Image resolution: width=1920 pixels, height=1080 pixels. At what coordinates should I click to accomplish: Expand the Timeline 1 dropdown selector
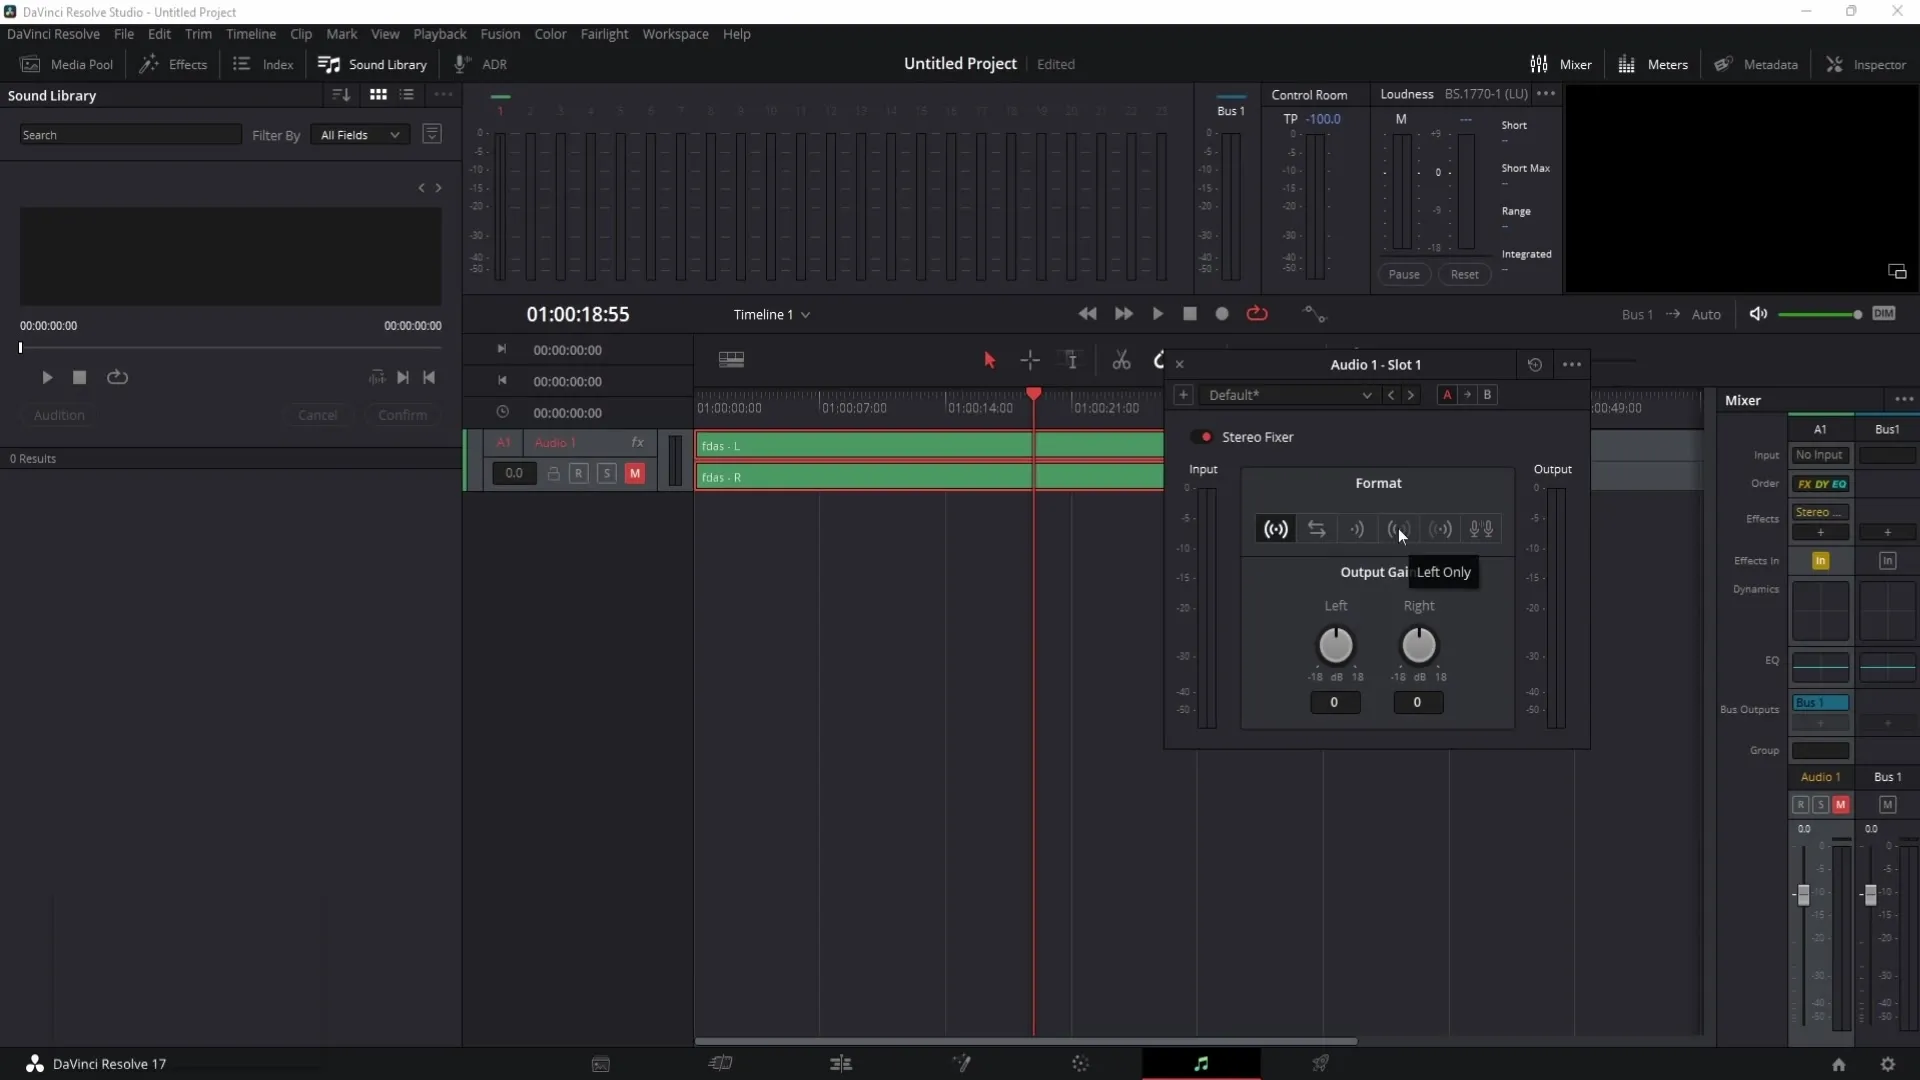(806, 315)
